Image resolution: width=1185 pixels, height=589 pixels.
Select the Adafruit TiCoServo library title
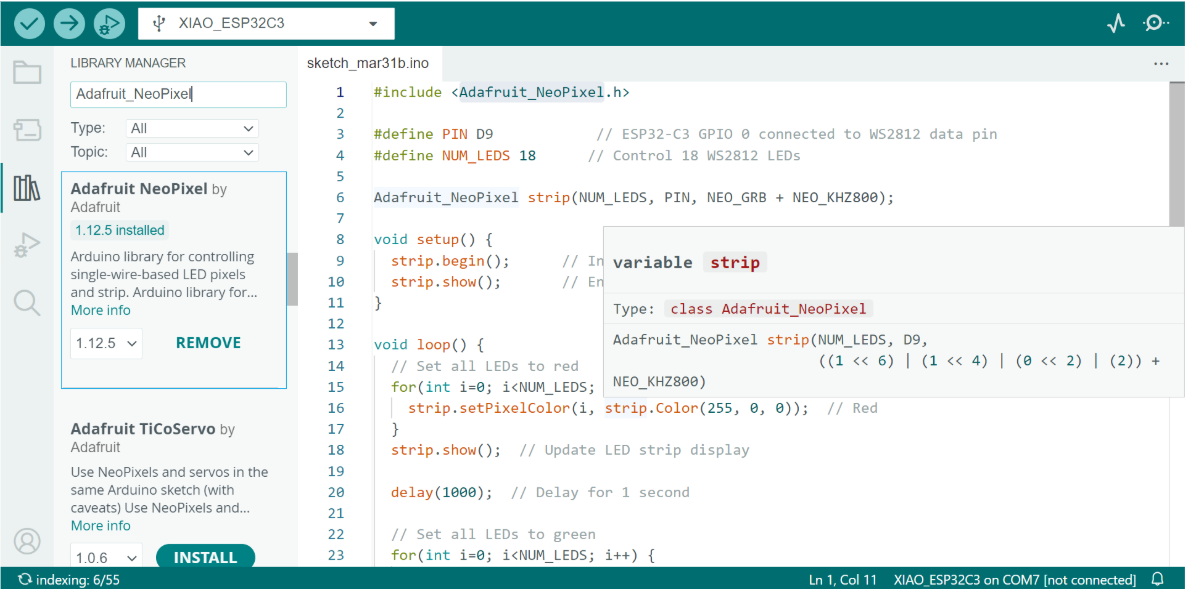click(x=144, y=429)
